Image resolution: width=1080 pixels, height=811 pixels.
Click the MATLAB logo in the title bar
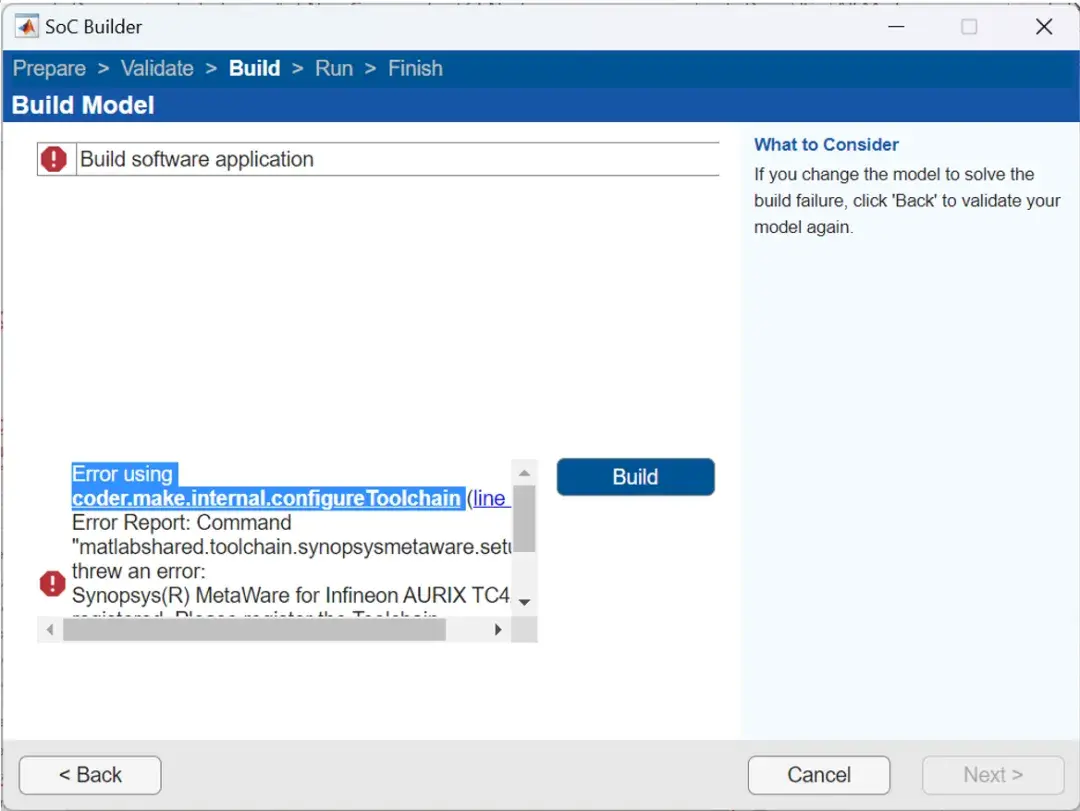[25, 26]
